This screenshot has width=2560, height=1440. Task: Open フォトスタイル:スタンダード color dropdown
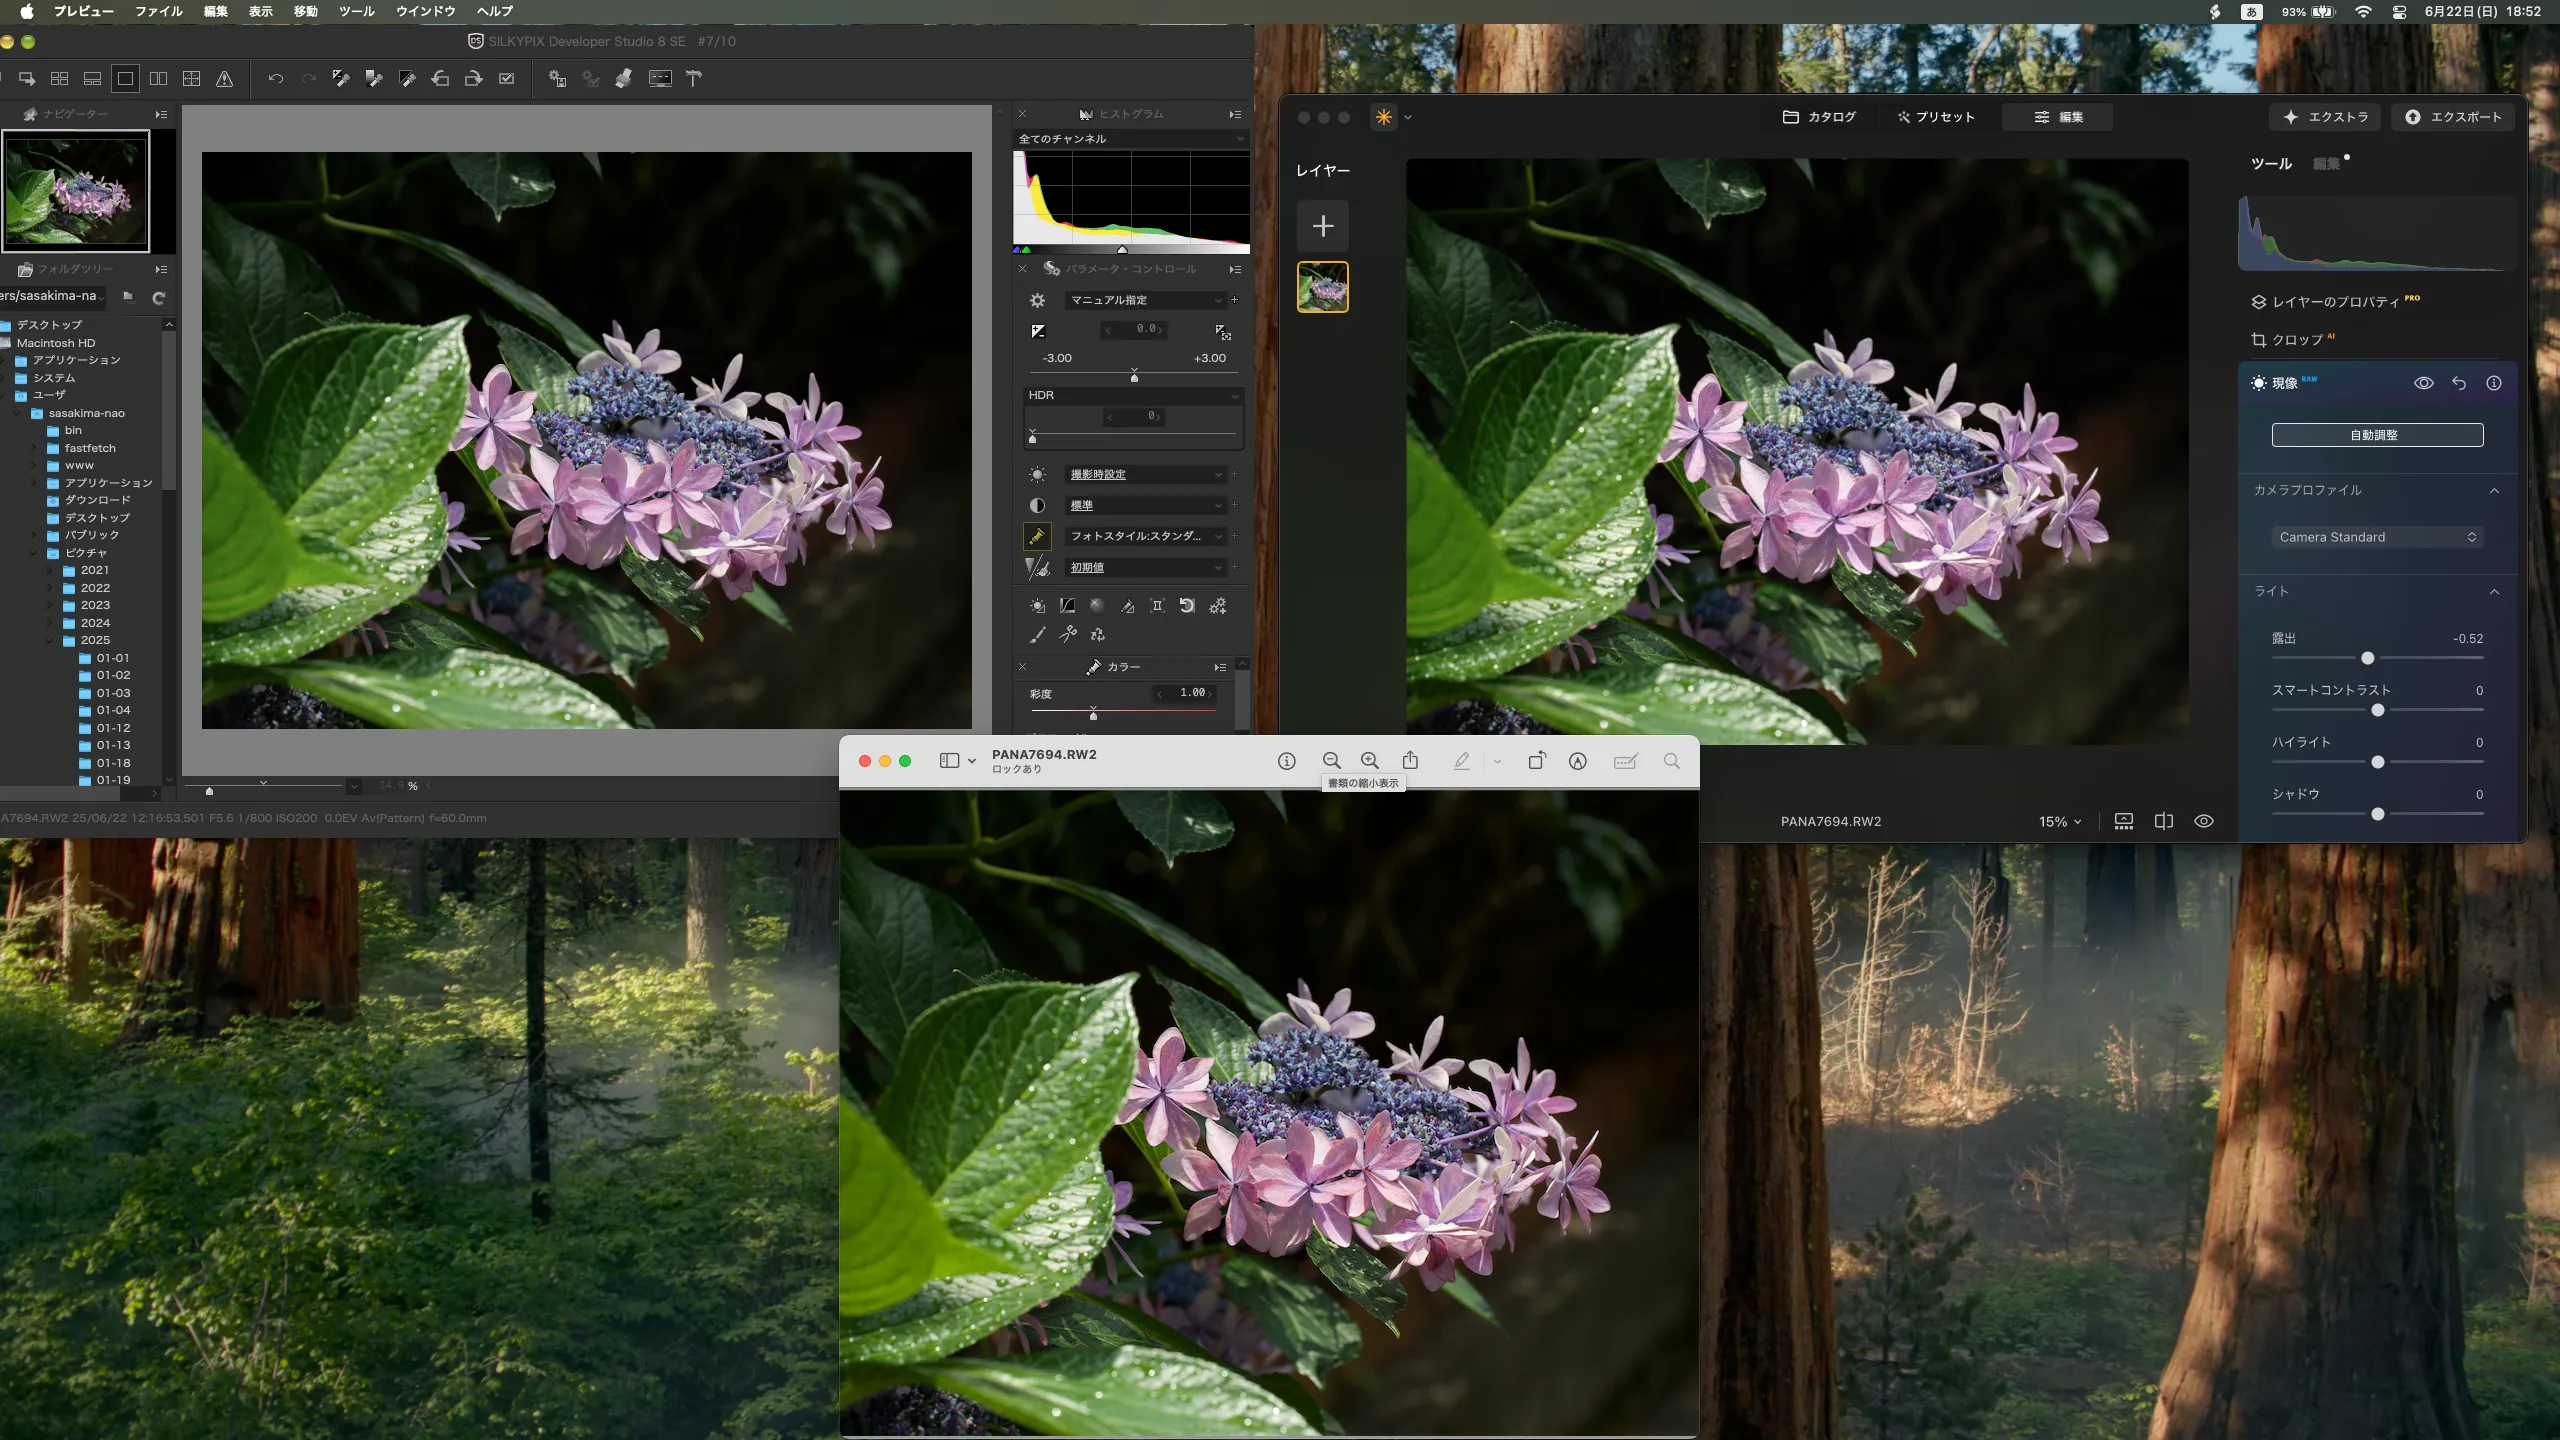pyautogui.click(x=1145, y=536)
